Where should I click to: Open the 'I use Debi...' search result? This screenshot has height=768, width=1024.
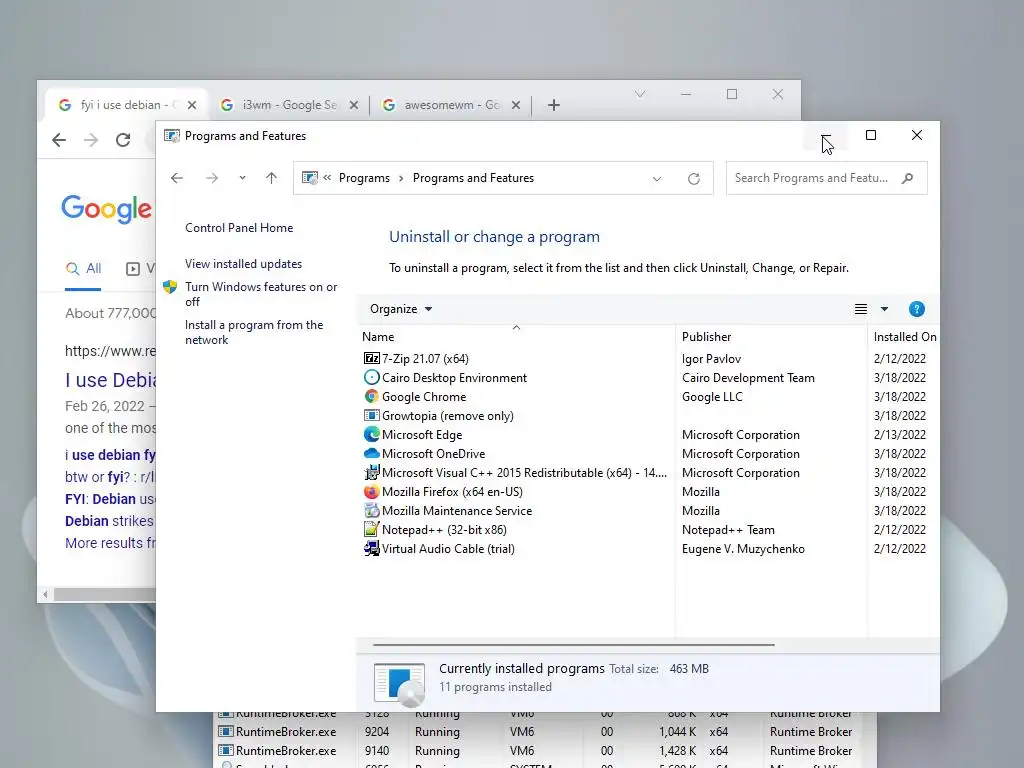[x=110, y=380]
